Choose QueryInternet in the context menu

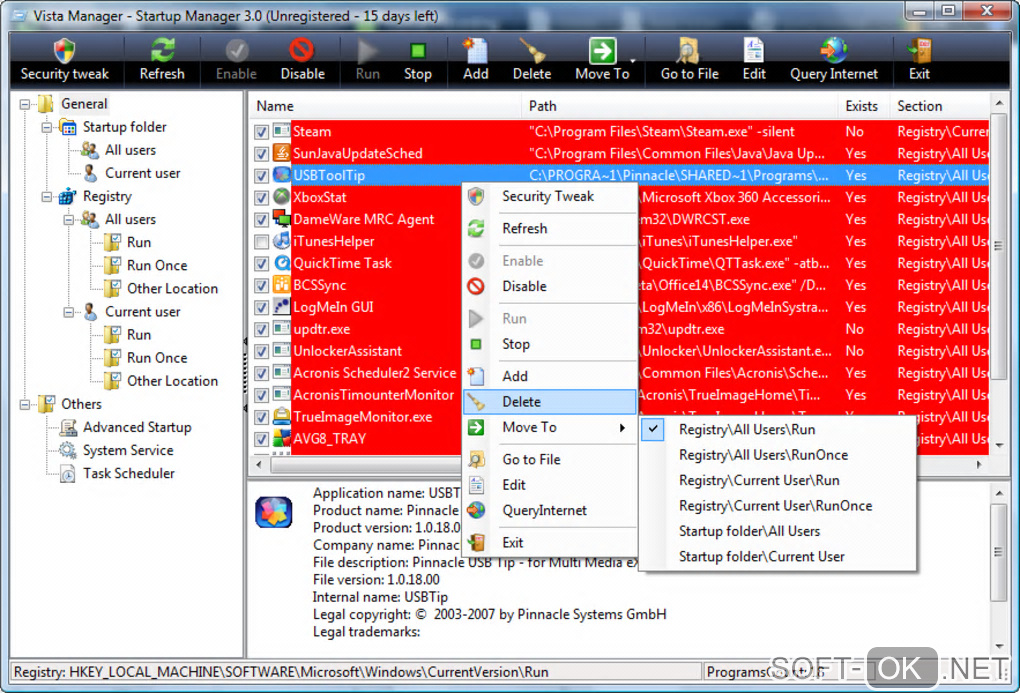(x=550, y=511)
